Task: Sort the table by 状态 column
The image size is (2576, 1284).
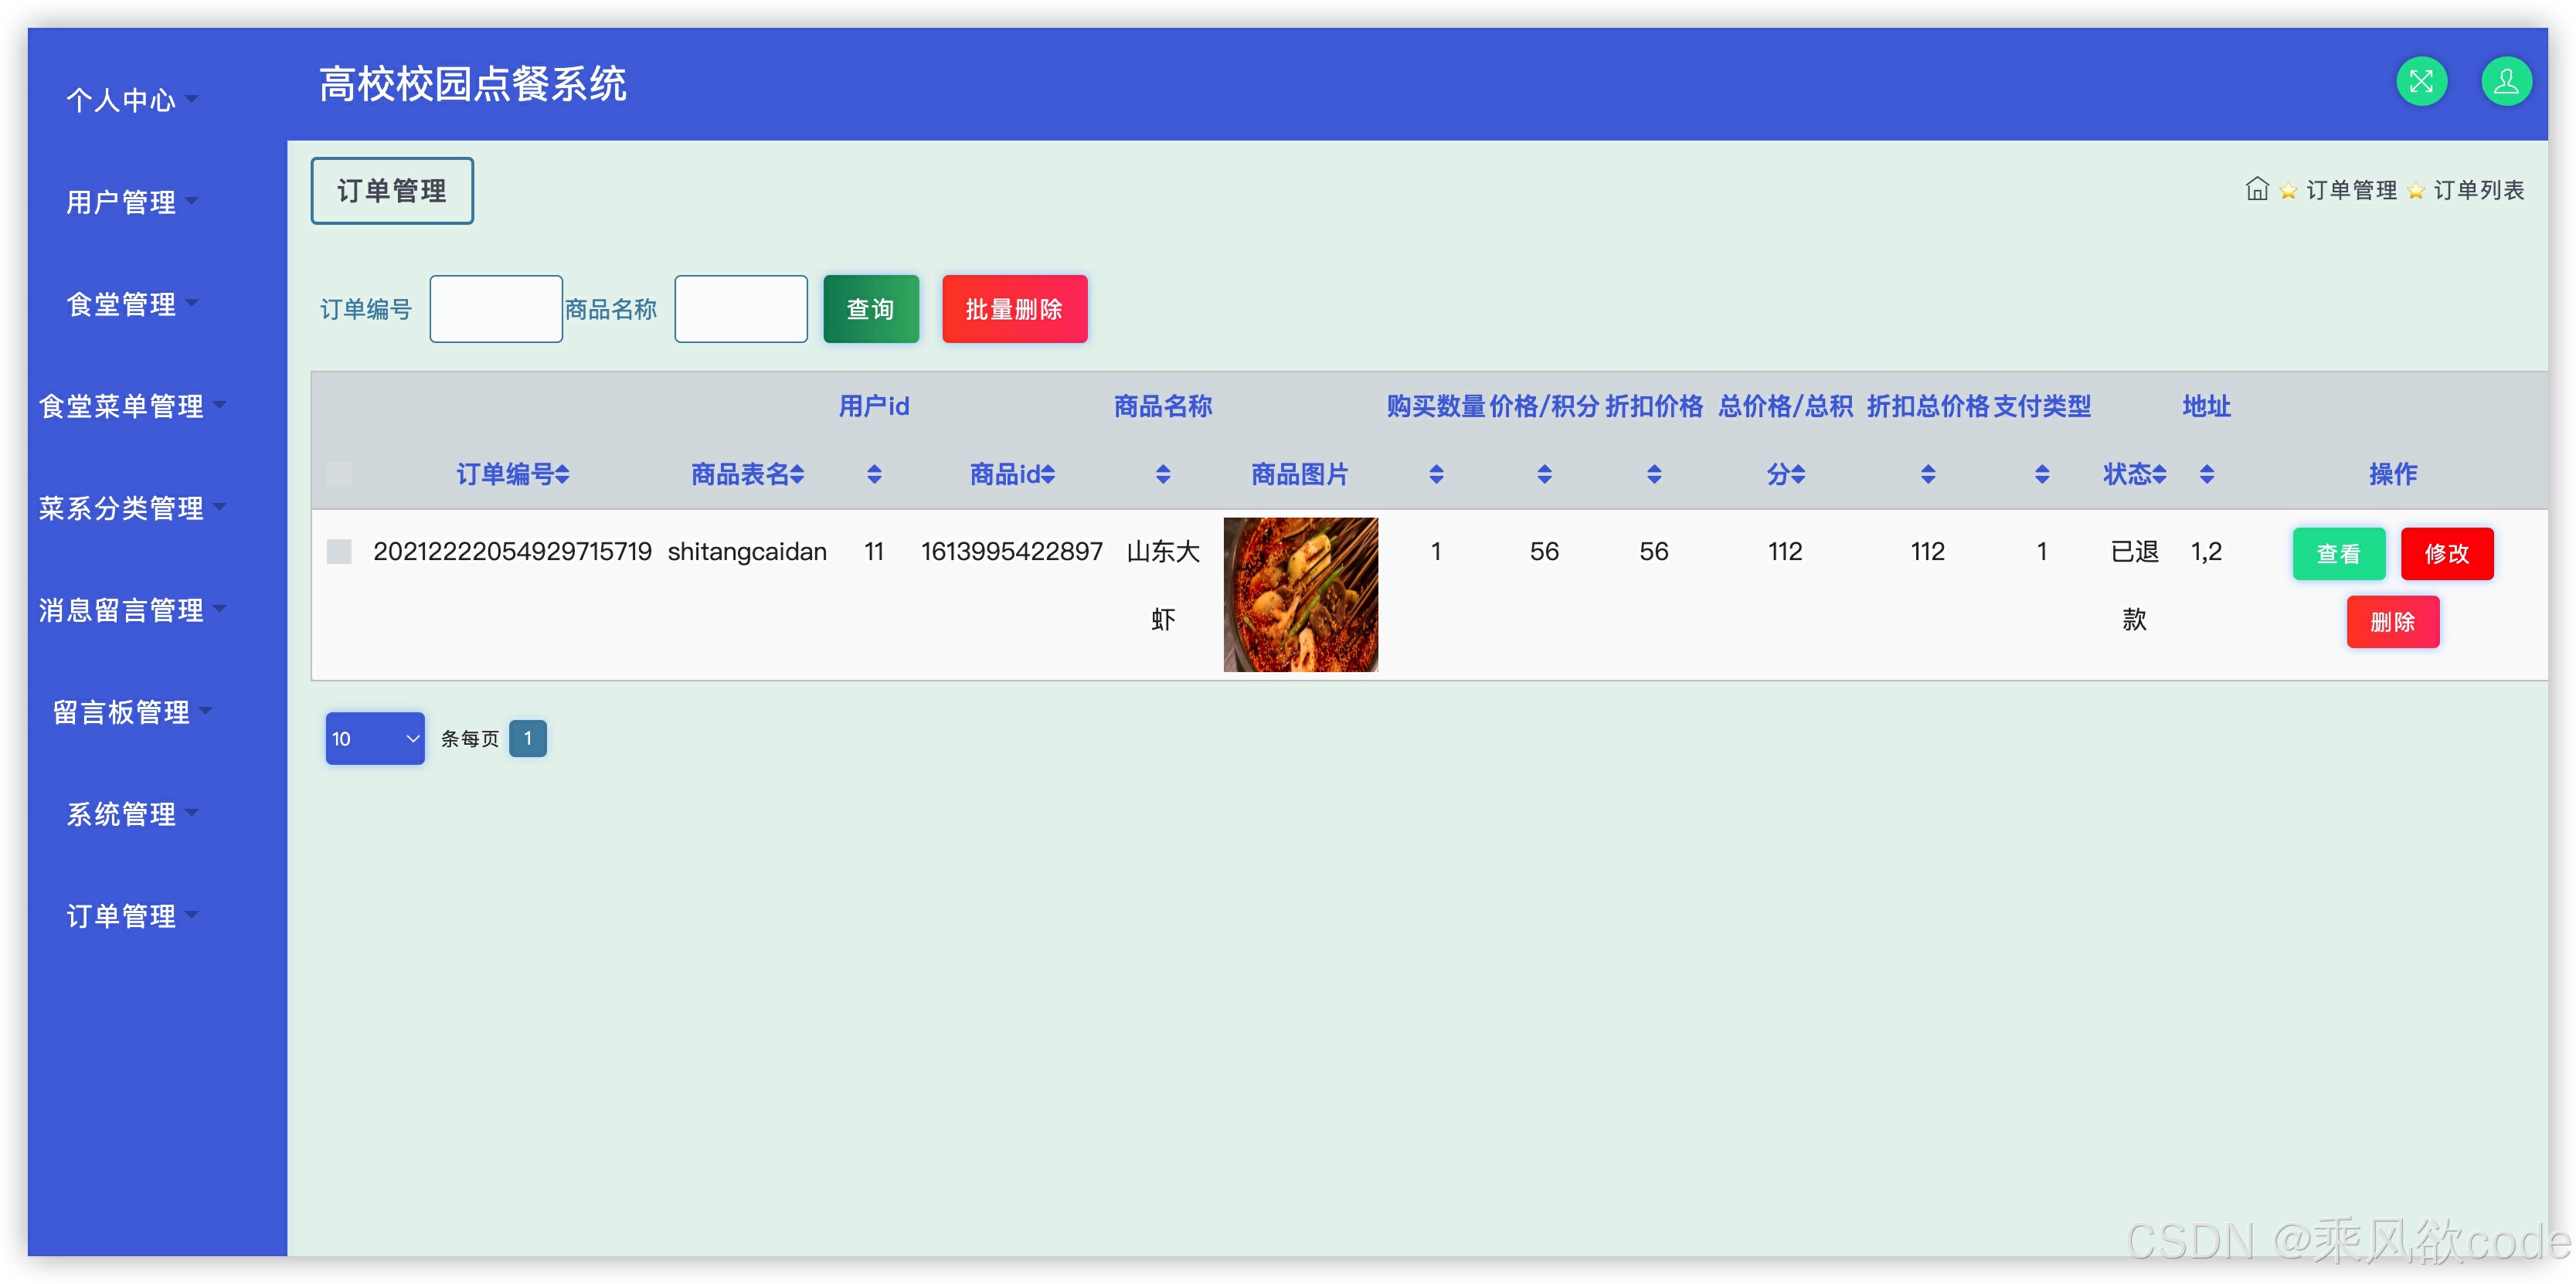Action: click(x=2160, y=475)
